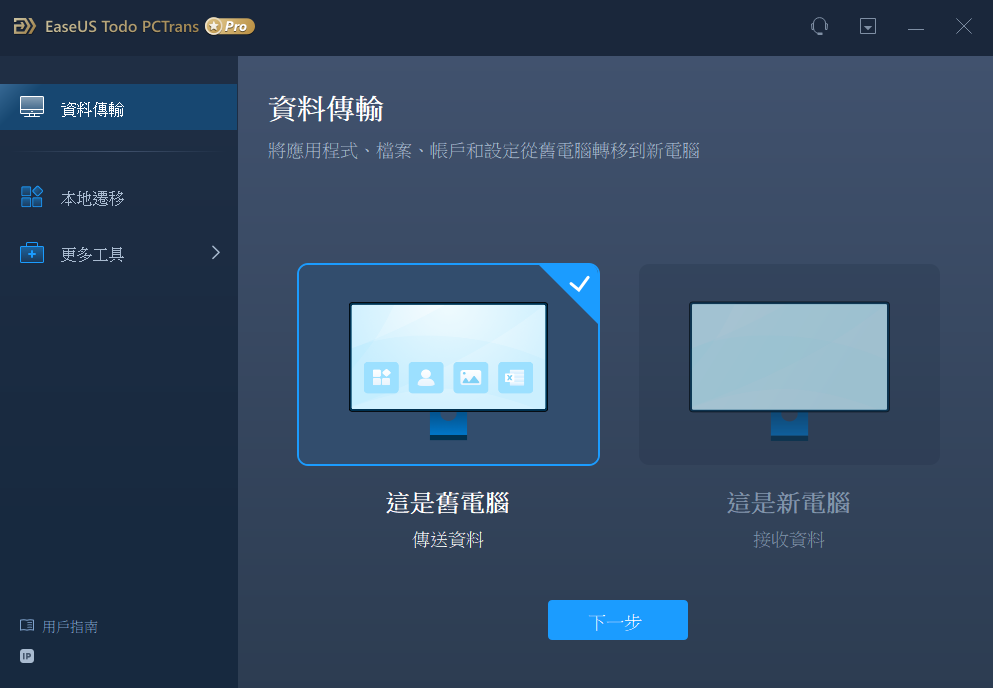The image size is (993, 688).
Task: Open the 本地遷移 sidebar item
Action: pos(118,198)
